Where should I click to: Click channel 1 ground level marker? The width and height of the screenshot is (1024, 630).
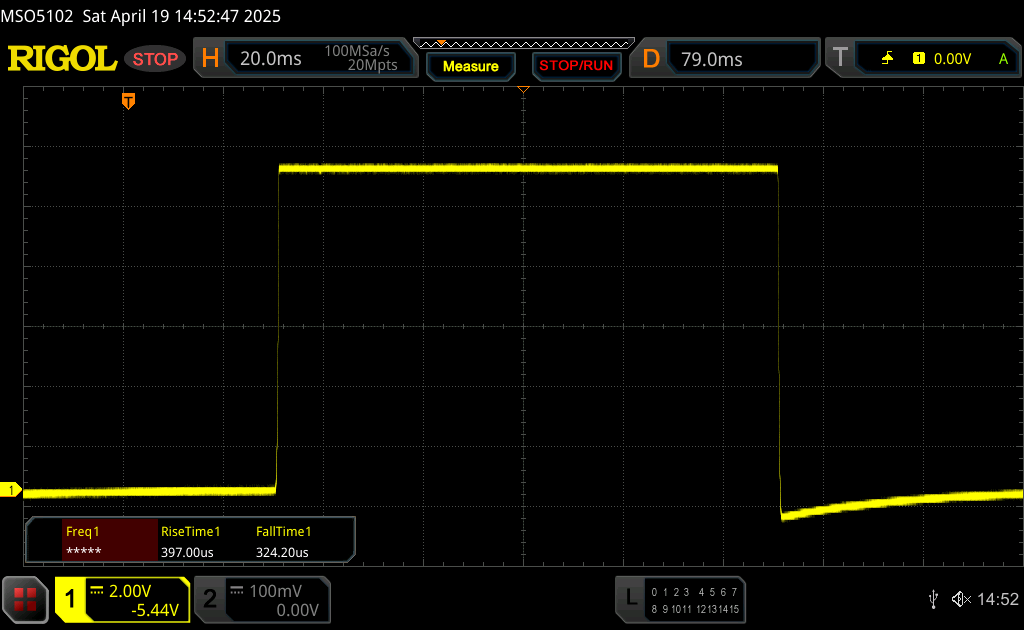[x=10, y=490]
